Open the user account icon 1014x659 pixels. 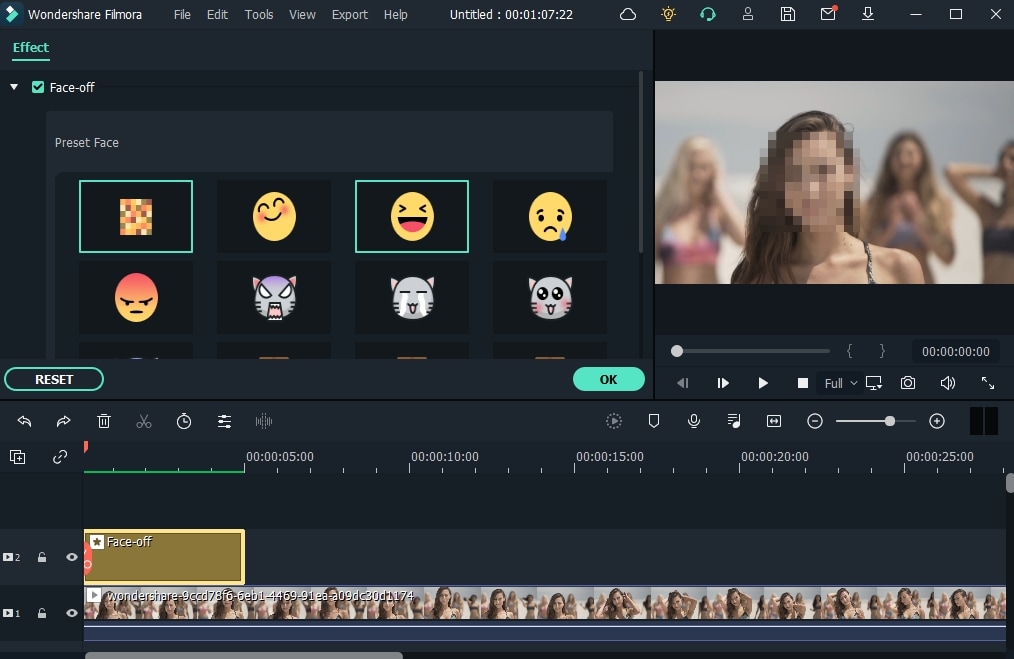(748, 14)
